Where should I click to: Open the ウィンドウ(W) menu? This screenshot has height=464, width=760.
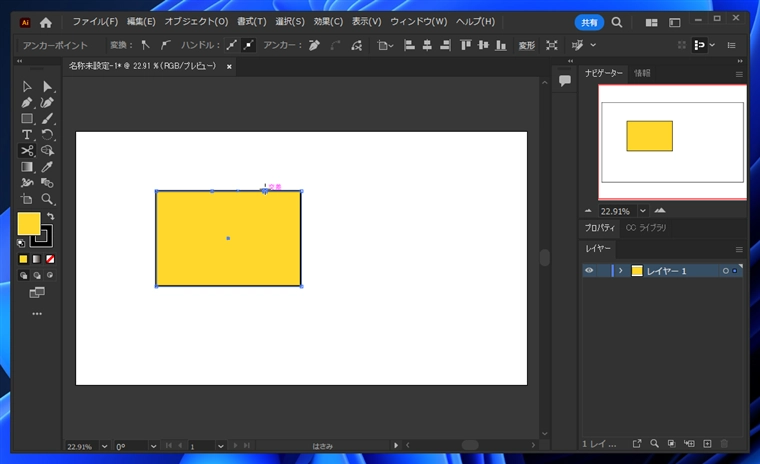[419, 22]
